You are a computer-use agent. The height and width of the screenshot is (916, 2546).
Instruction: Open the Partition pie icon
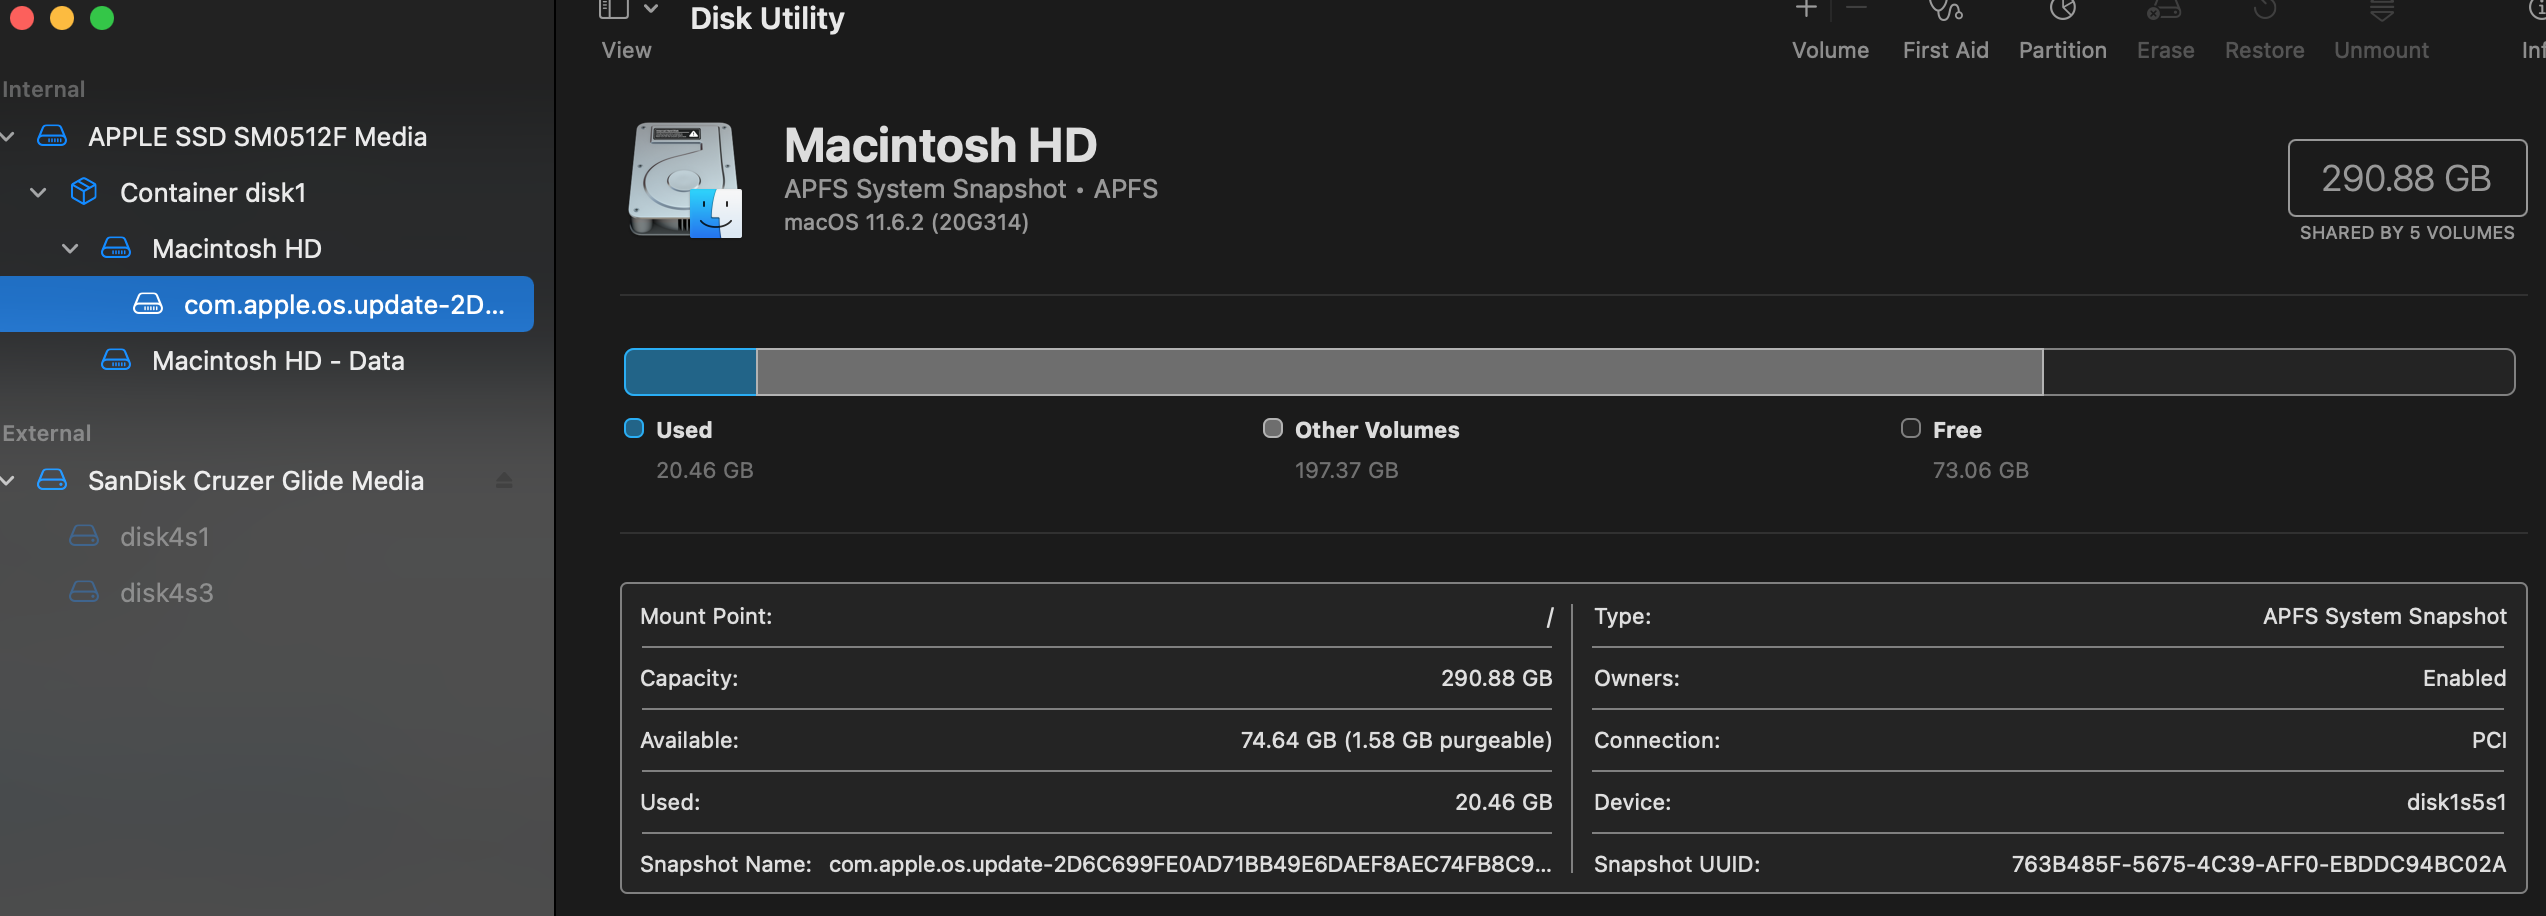[2062, 11]
